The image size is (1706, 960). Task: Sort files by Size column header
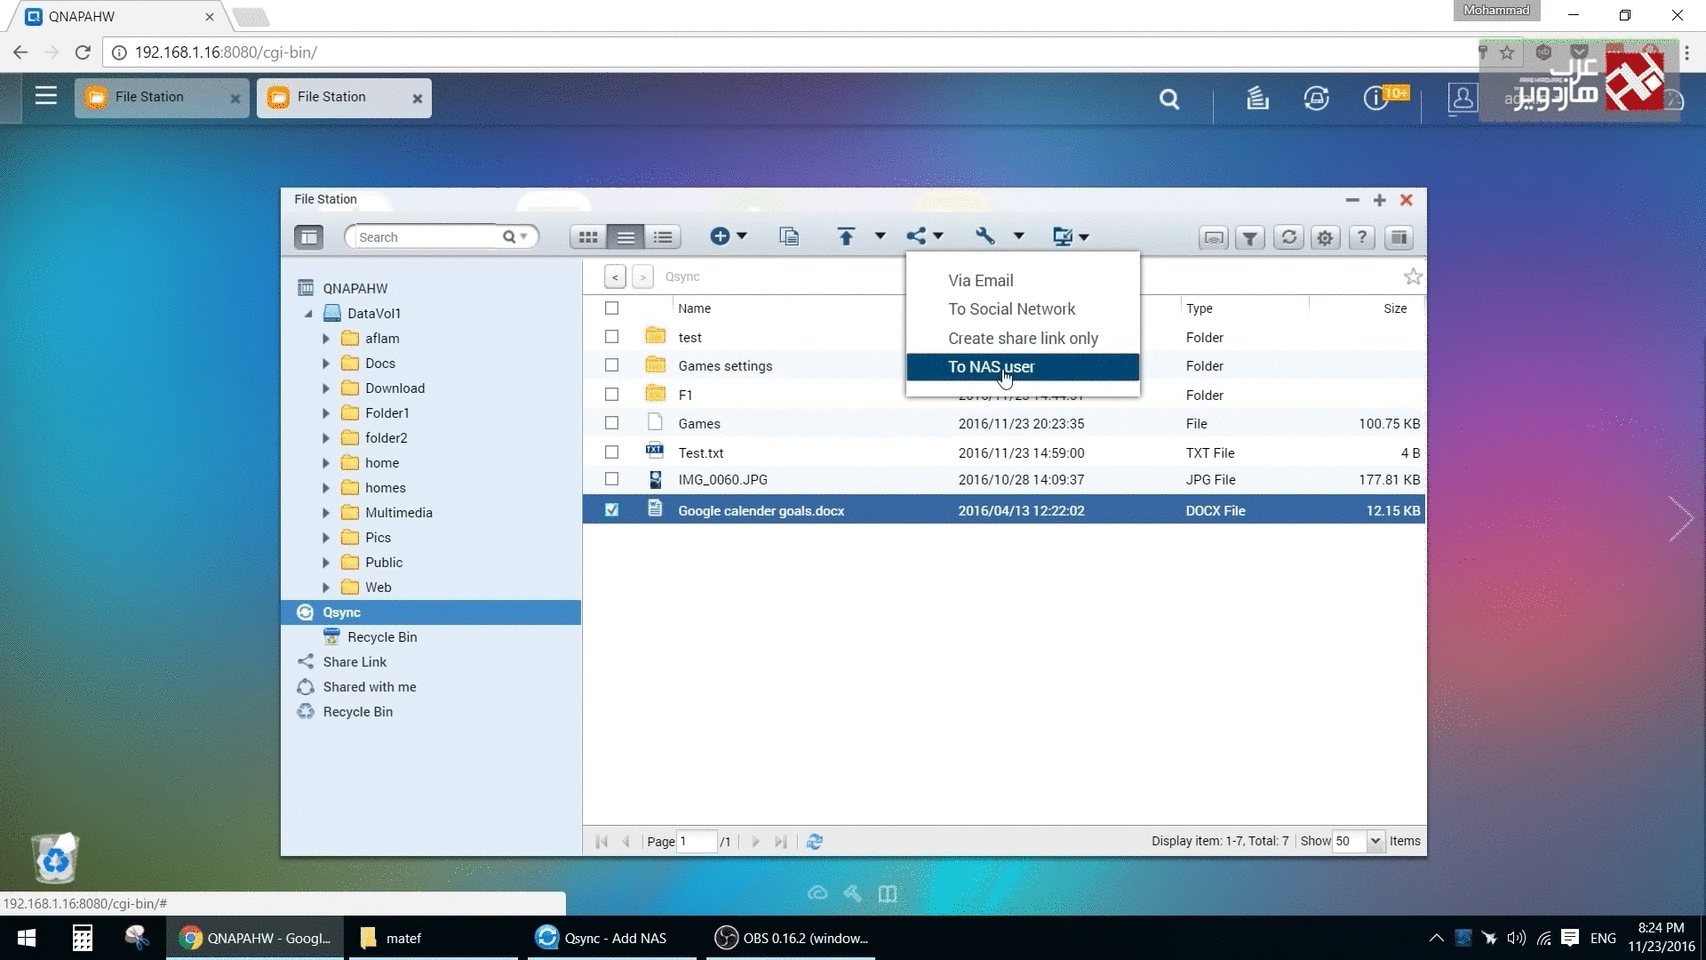(x=1394, y=308)
